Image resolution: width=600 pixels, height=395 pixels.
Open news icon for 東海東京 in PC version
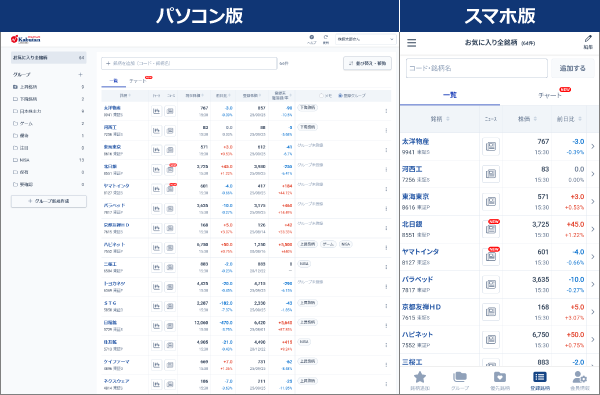tap(170, 150)
